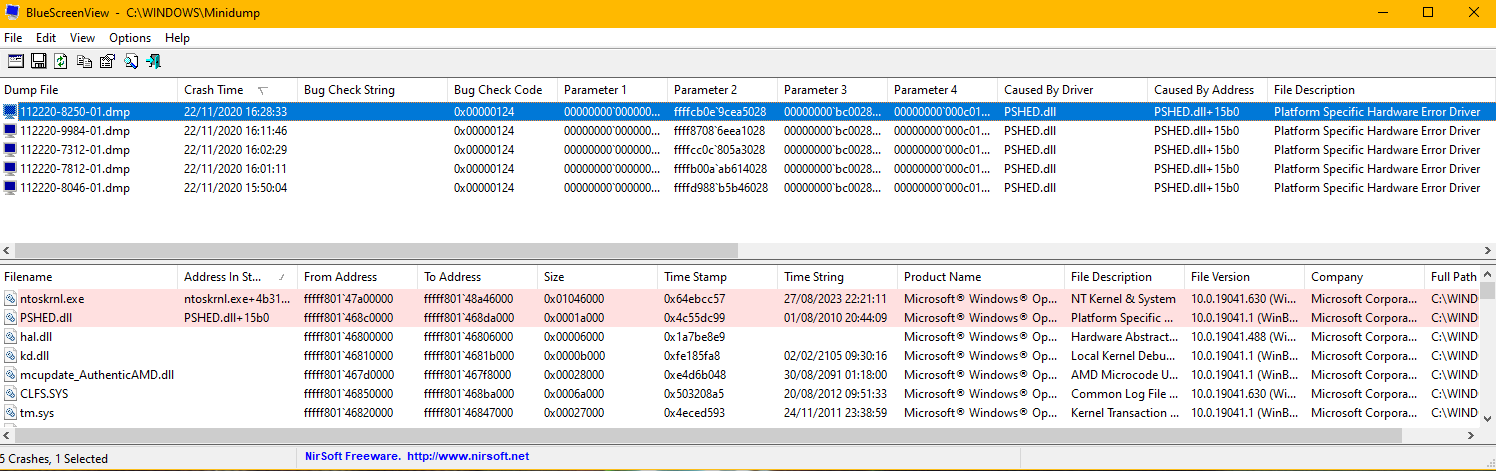Click the kd.dll file icon

(11, 356)
